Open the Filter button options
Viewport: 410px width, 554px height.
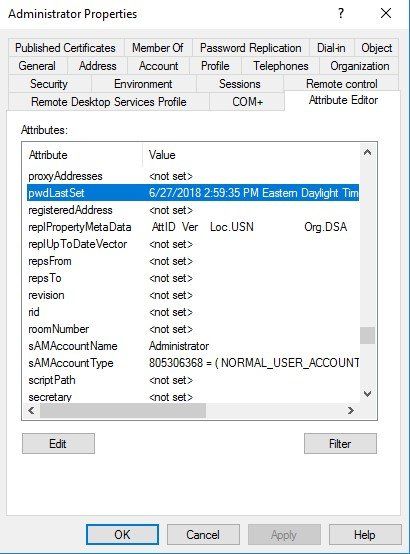pos(340,443)
